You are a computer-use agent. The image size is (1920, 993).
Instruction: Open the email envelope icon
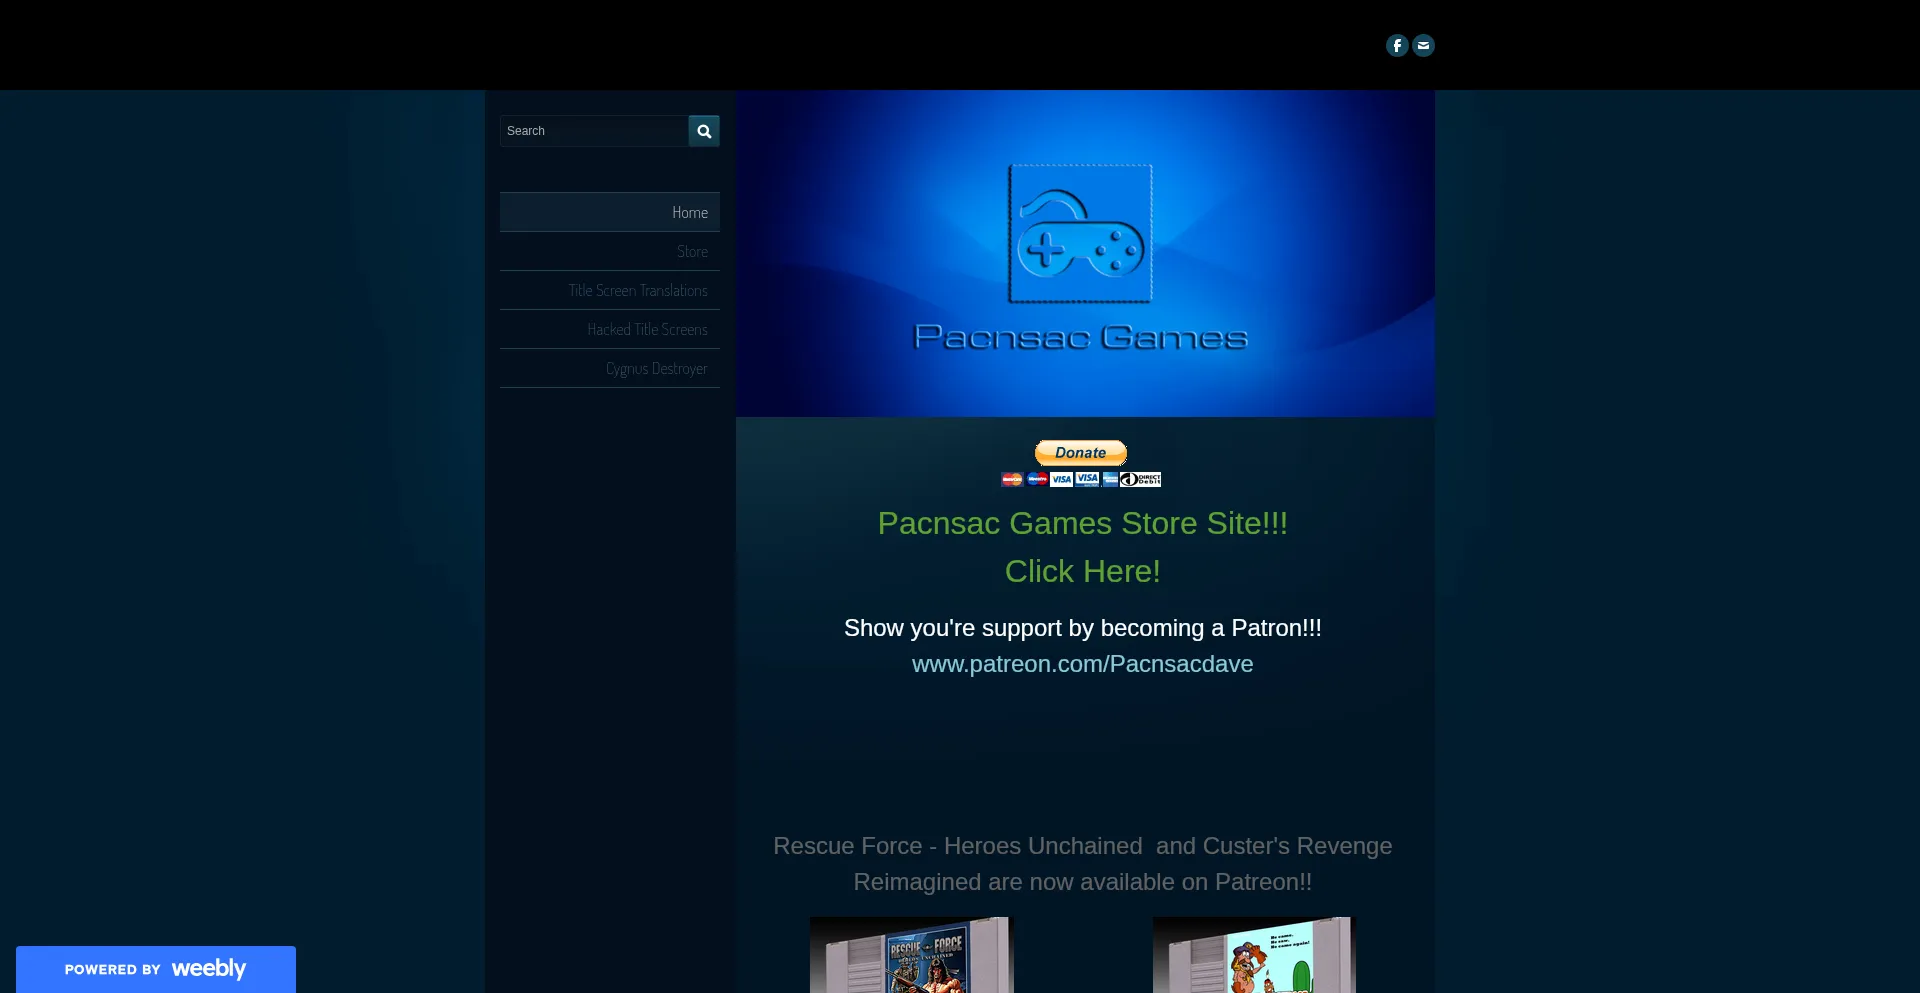(x=1423, y=45)
